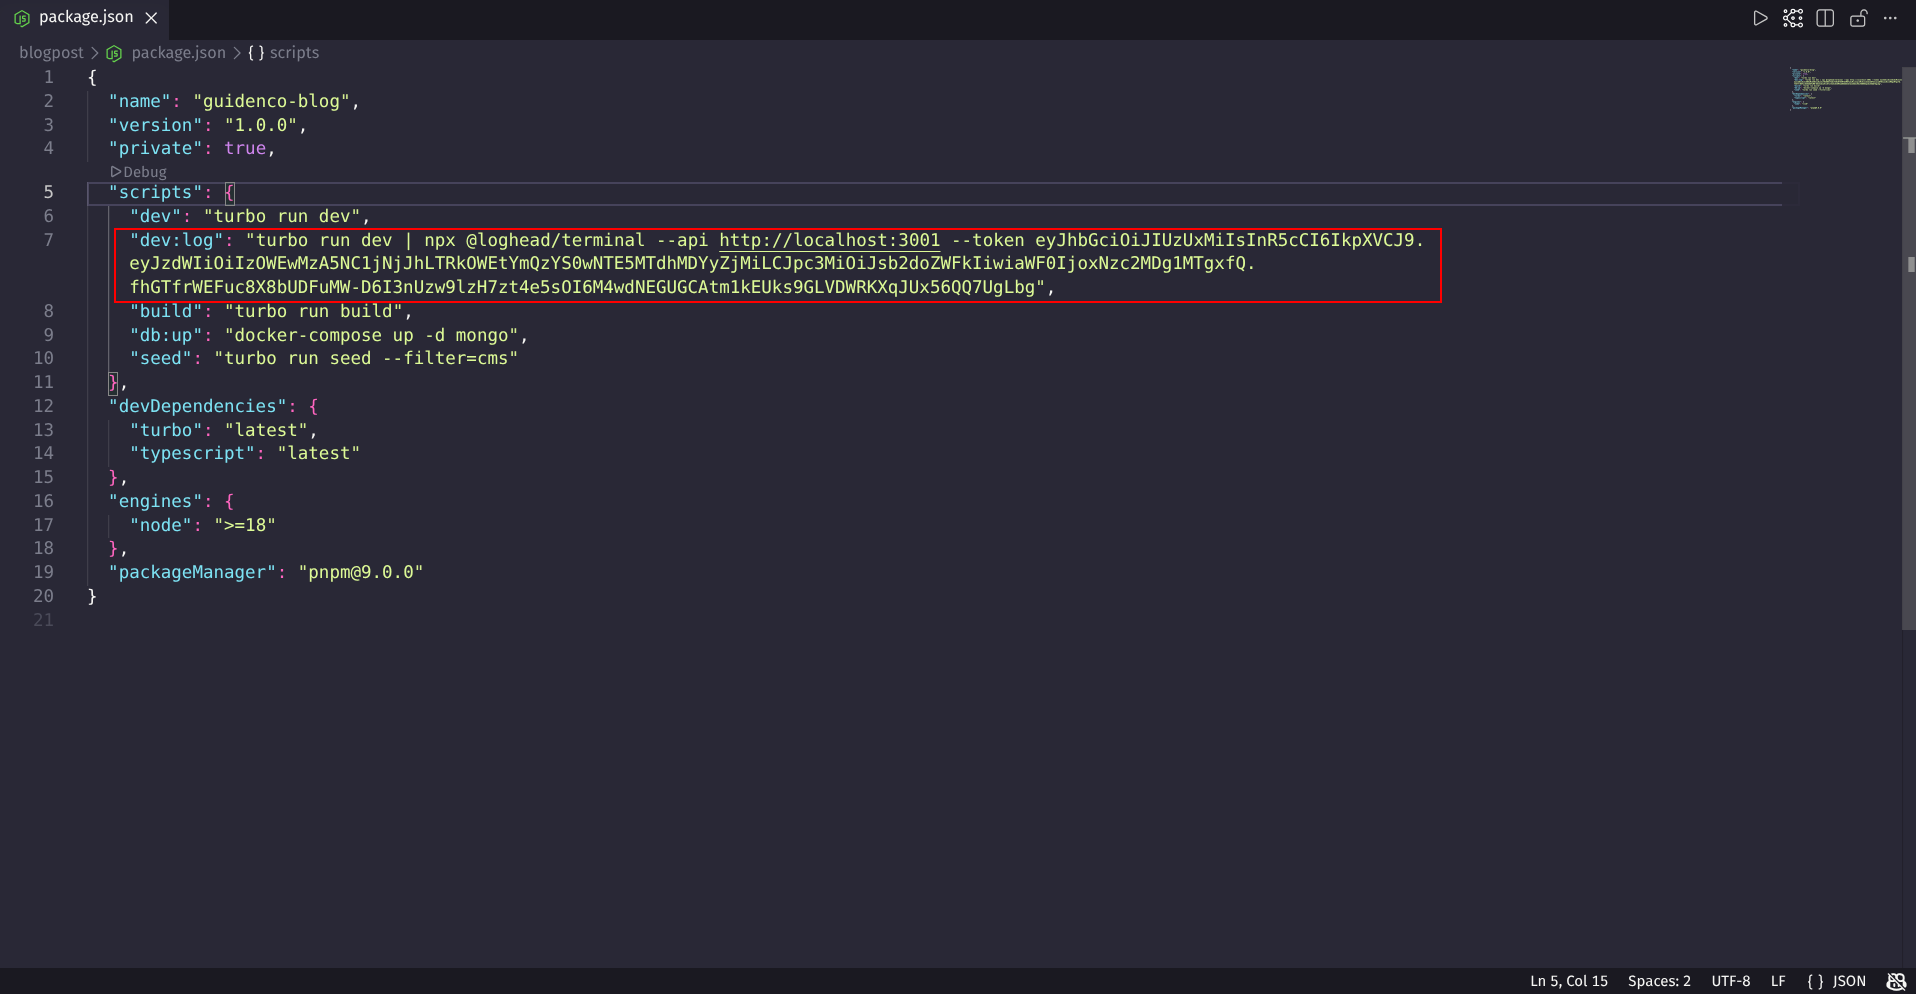This screenshot has height=994, width=1916.
Task: Open the dependency graph view icon
Action: pos(1793,18)
